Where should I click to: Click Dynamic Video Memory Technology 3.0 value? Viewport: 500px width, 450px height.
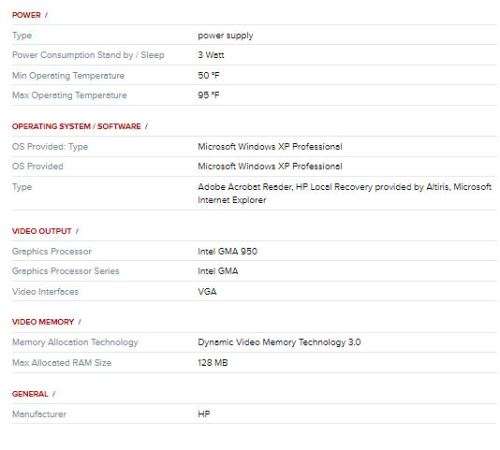click(x=279, y=342)
